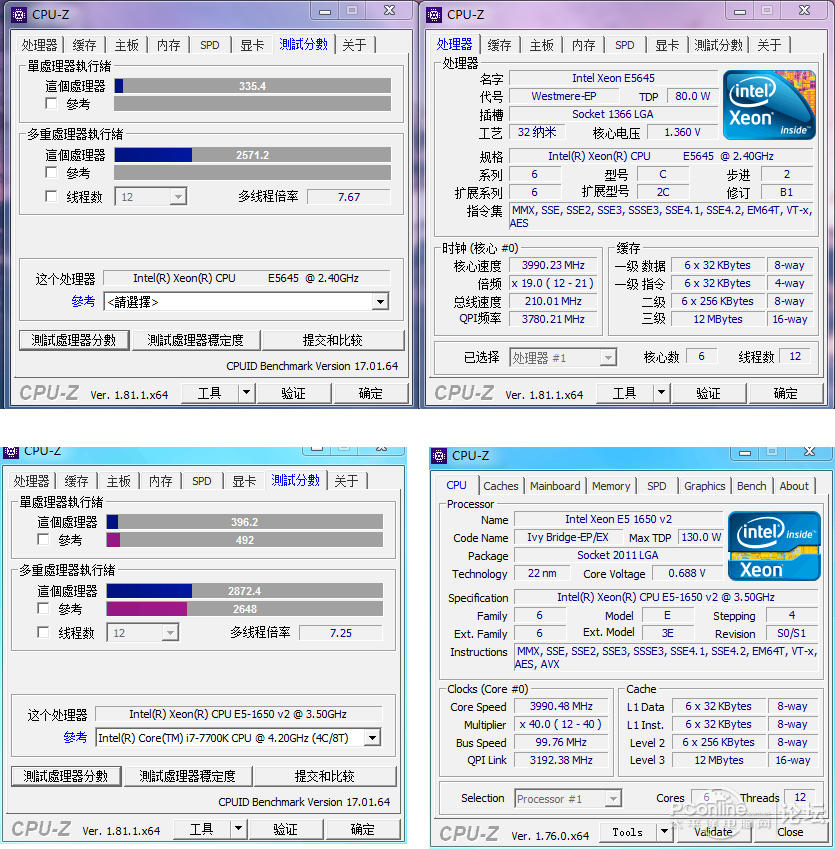Expand the Tools dropdown arrow

tap(665, 832)
